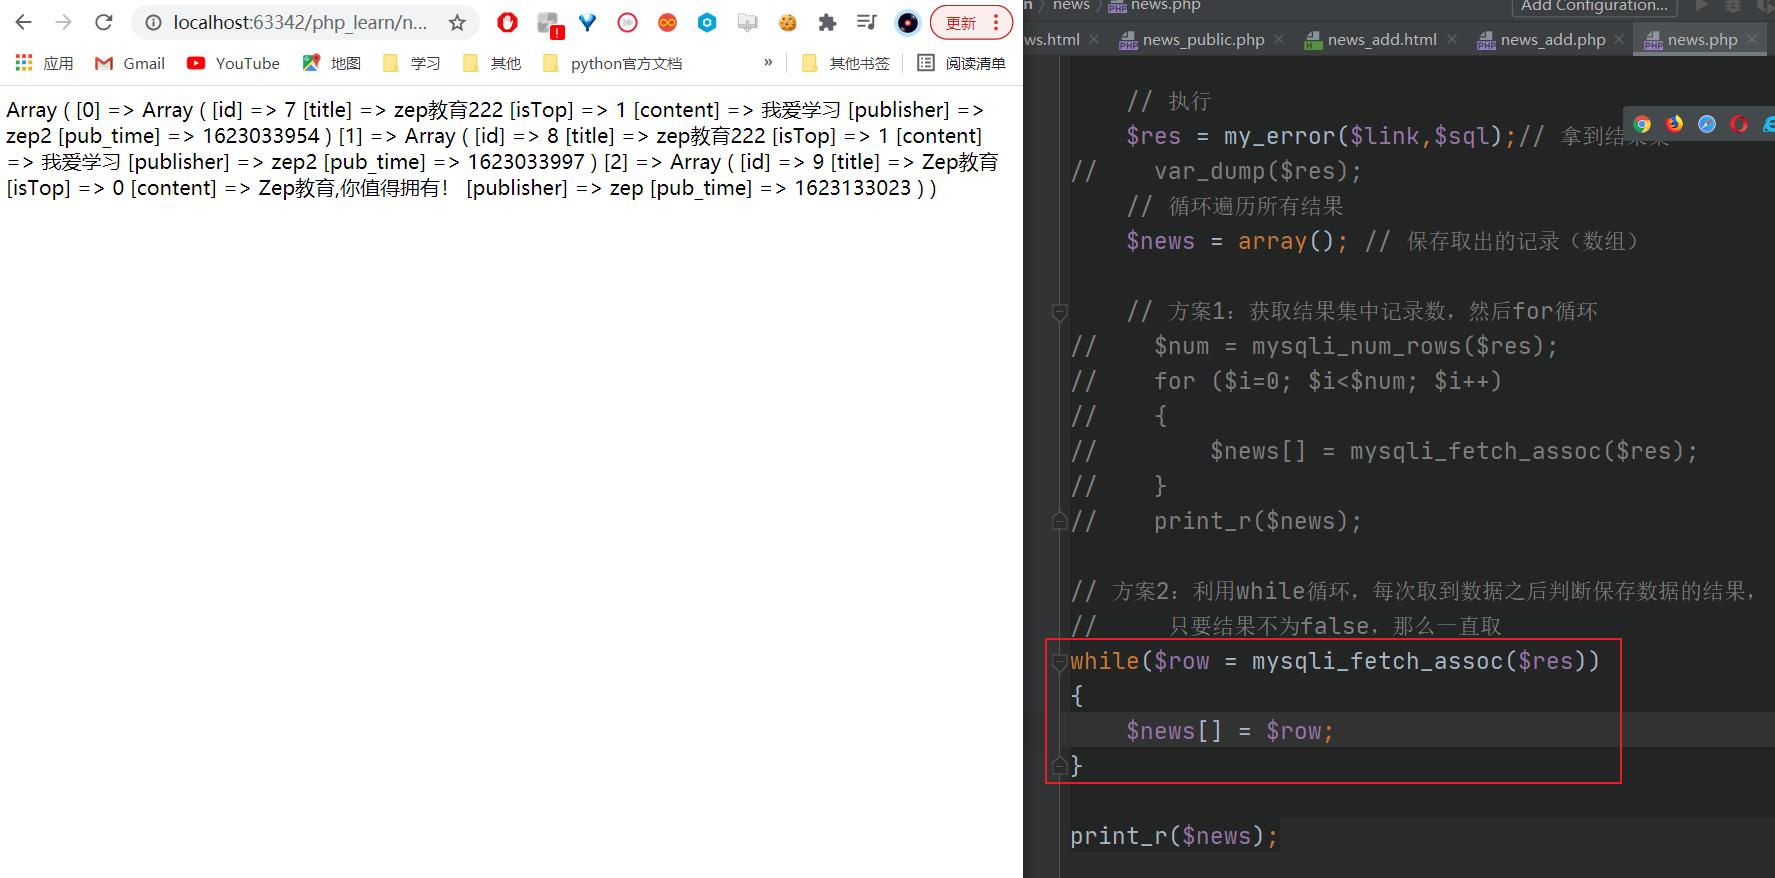Reload the localhost page
The height and width of the screenshot is (878, 1775).
coord(103,22)
